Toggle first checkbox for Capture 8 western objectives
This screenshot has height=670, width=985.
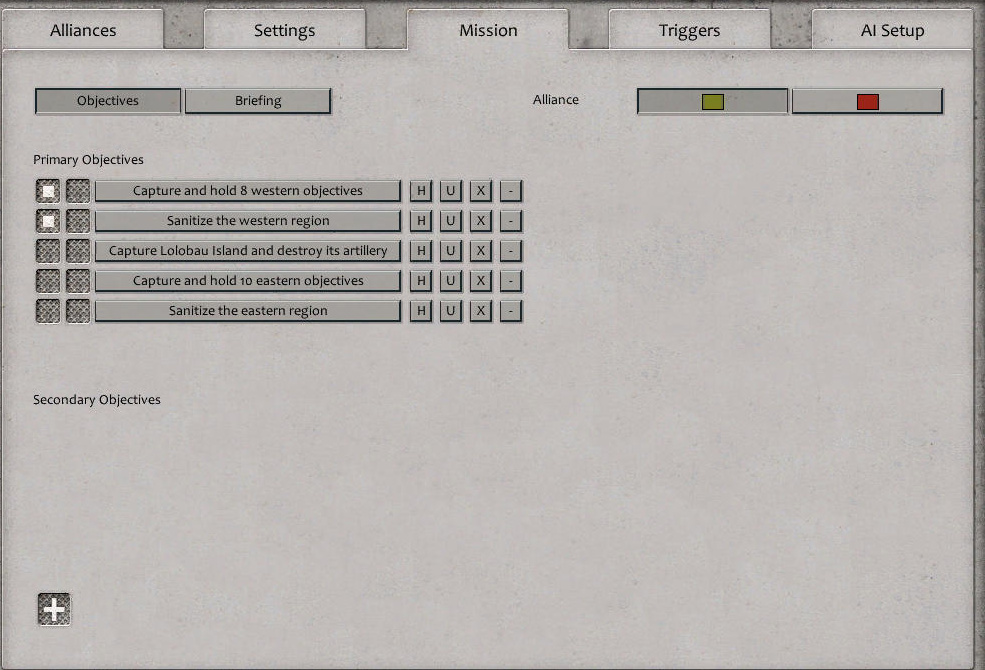click(48, 191)
